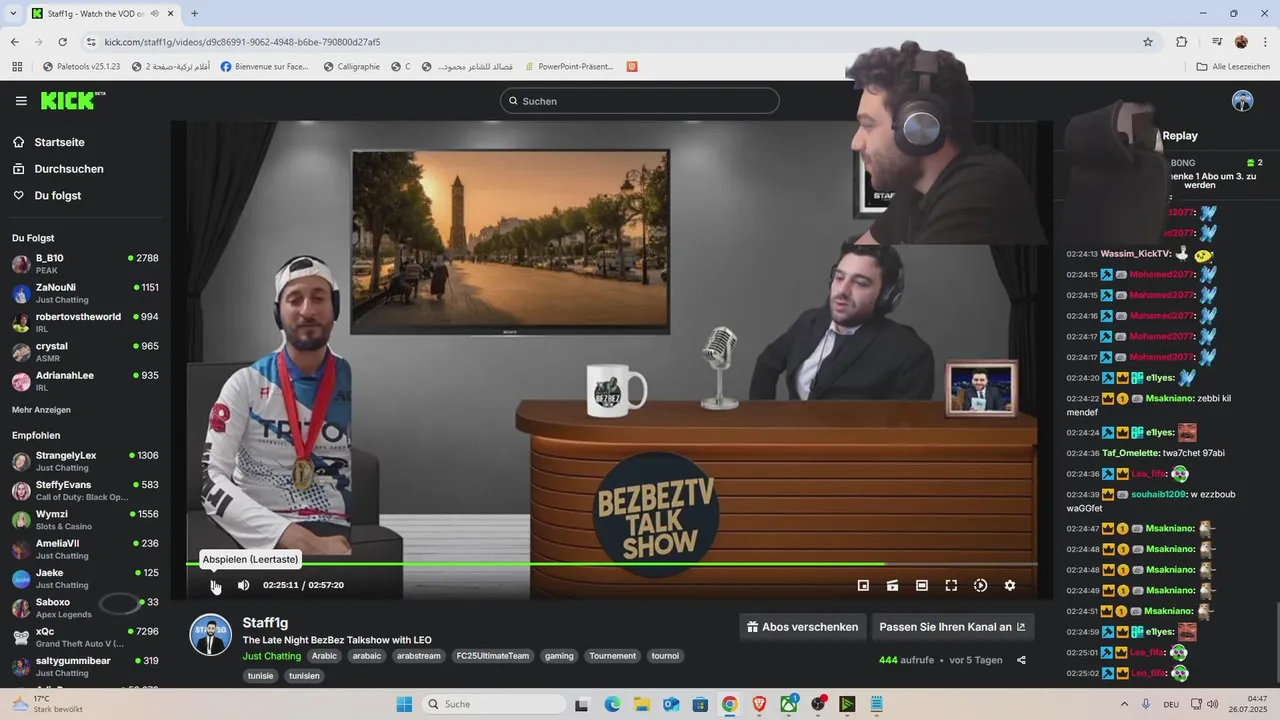The width and height of the screenshot is (1280, 720).
Task: Open AmeliaVII recommended channel
Action: pyautogui.click(x=85, y=549)
